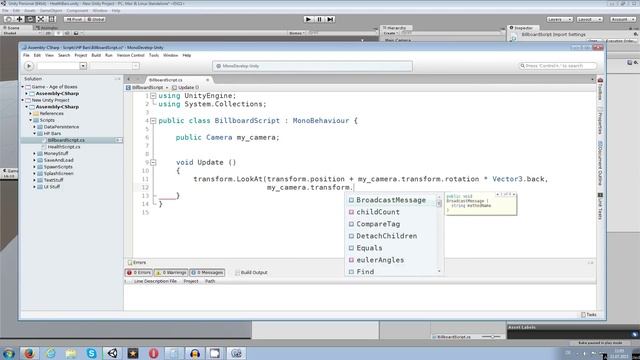Viewport: 640px width, 360px height.
Task: Collapse class fold at line 4
Action: click(x=153, y=121)
